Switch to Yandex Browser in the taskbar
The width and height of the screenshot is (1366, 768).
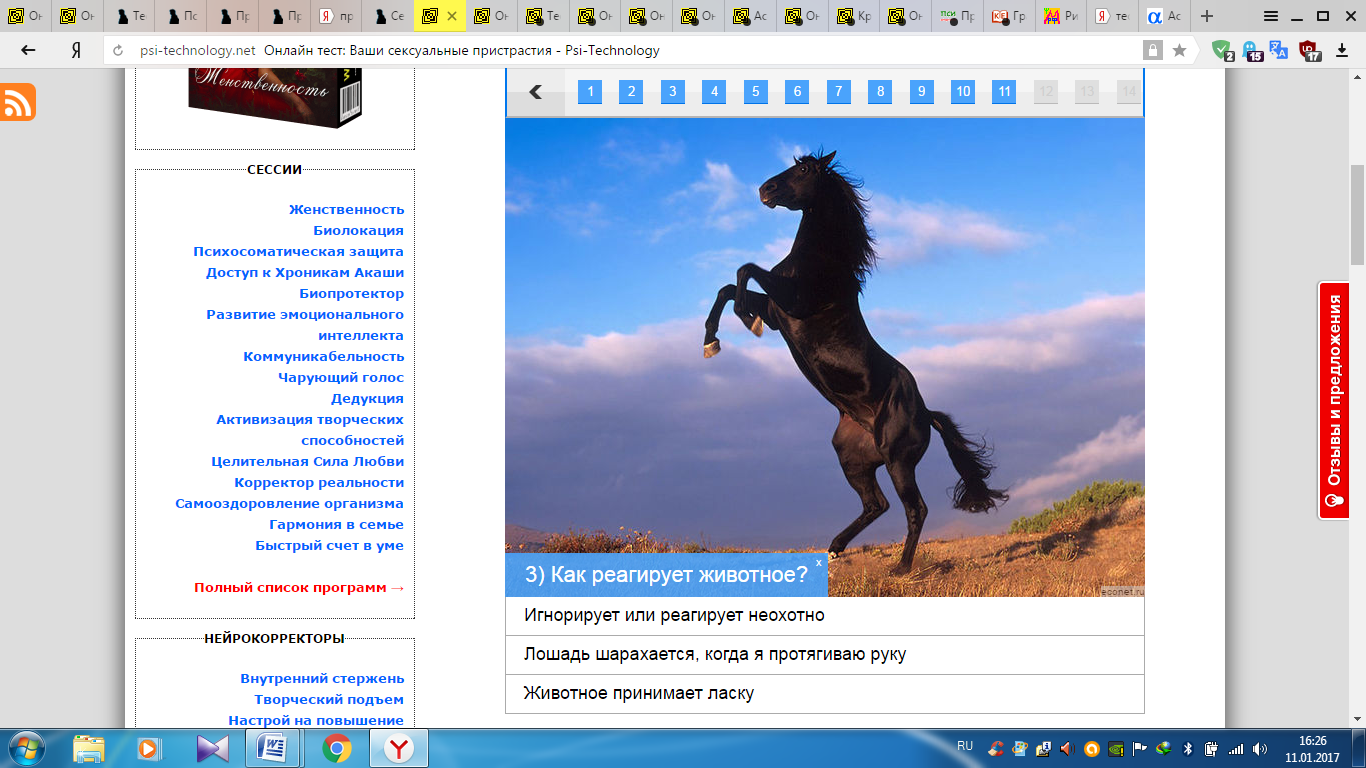tap(399, 748)
